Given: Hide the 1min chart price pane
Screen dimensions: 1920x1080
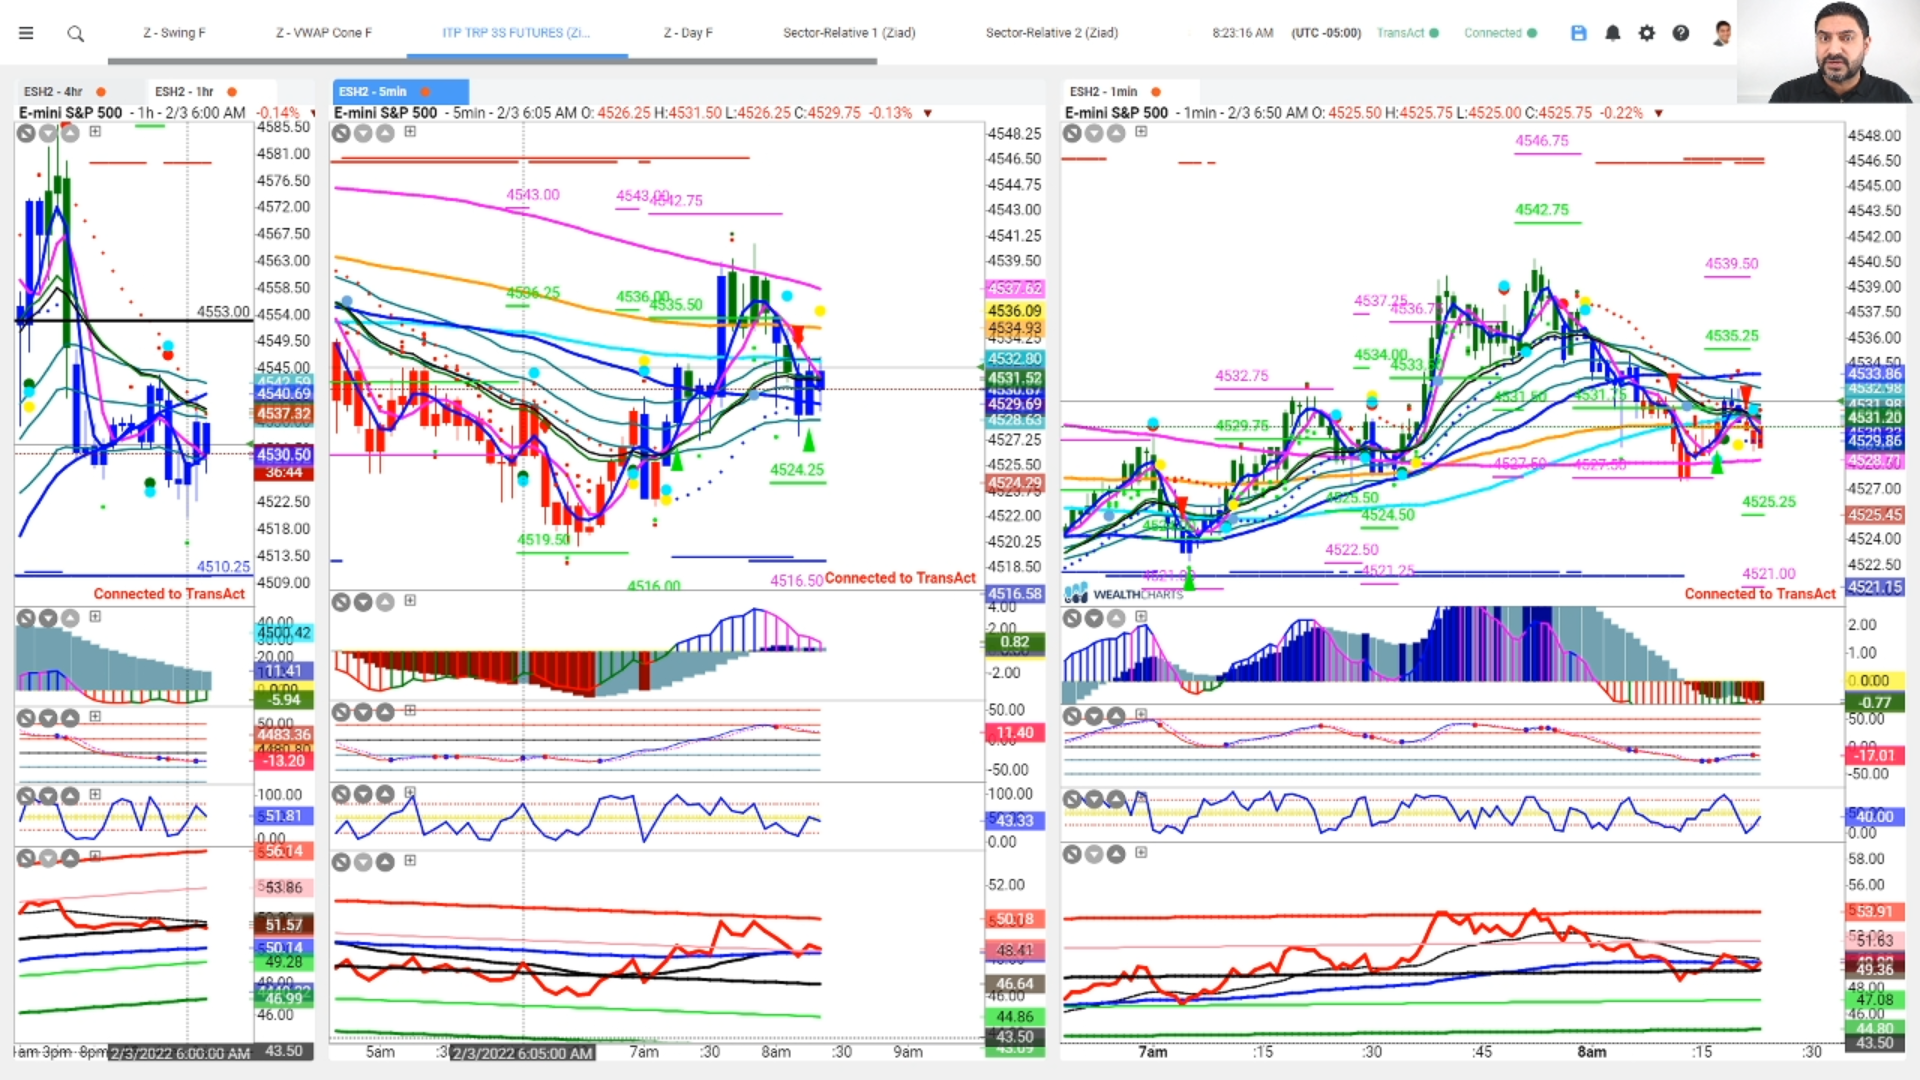Looking at the screenshot, I should [1072, 133].
